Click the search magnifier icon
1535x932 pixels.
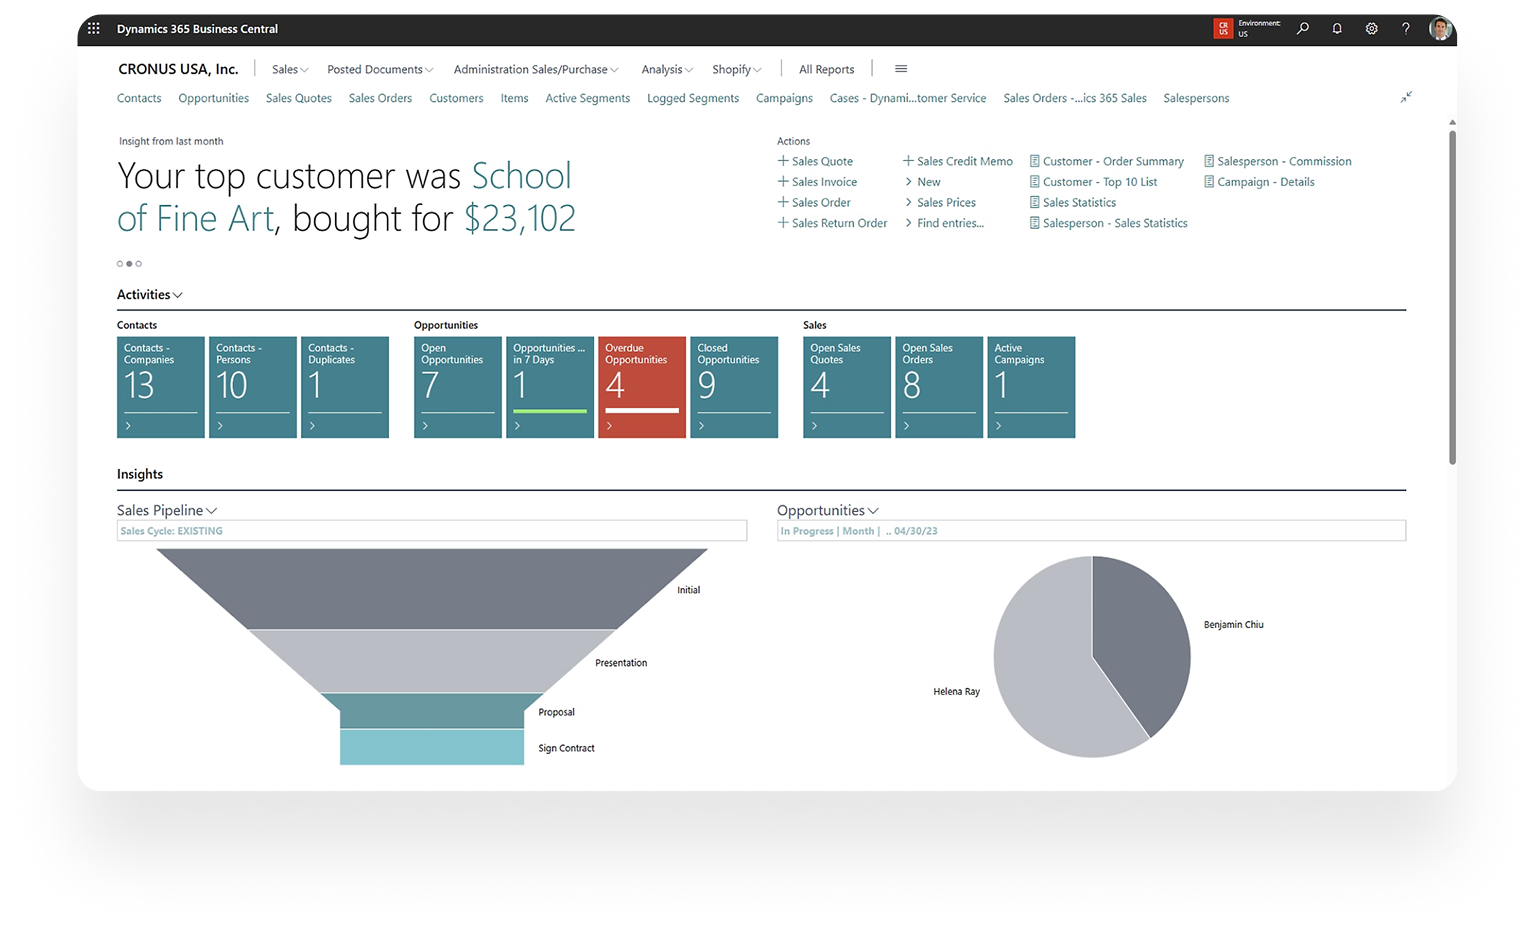click(x=1303, y=29)
